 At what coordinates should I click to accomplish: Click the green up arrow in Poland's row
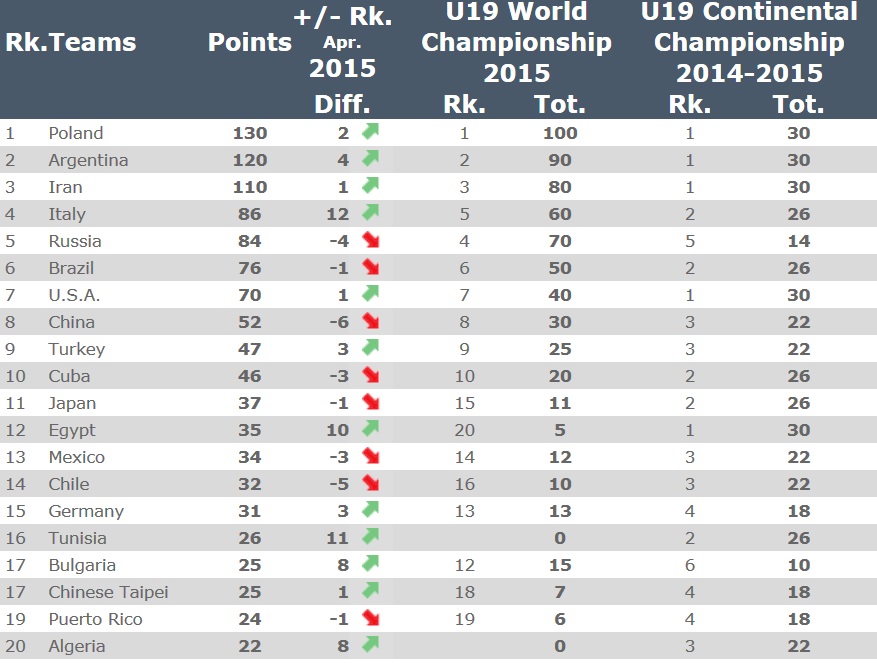[x=370, y=131]
